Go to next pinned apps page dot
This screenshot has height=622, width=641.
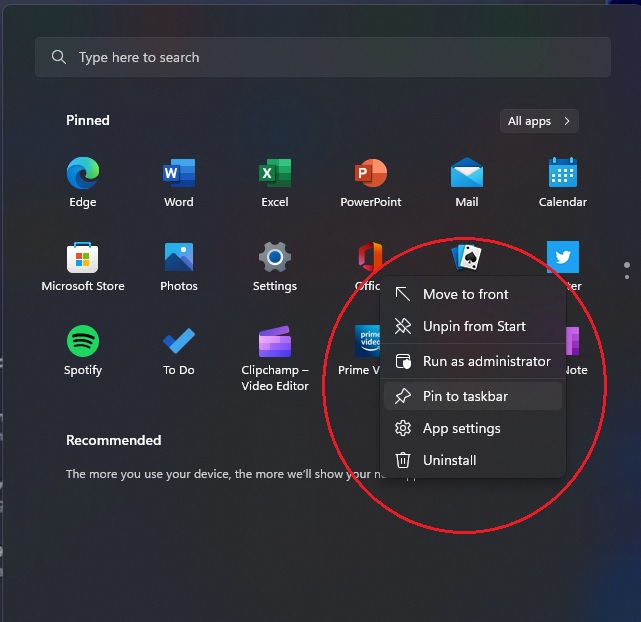627,277
